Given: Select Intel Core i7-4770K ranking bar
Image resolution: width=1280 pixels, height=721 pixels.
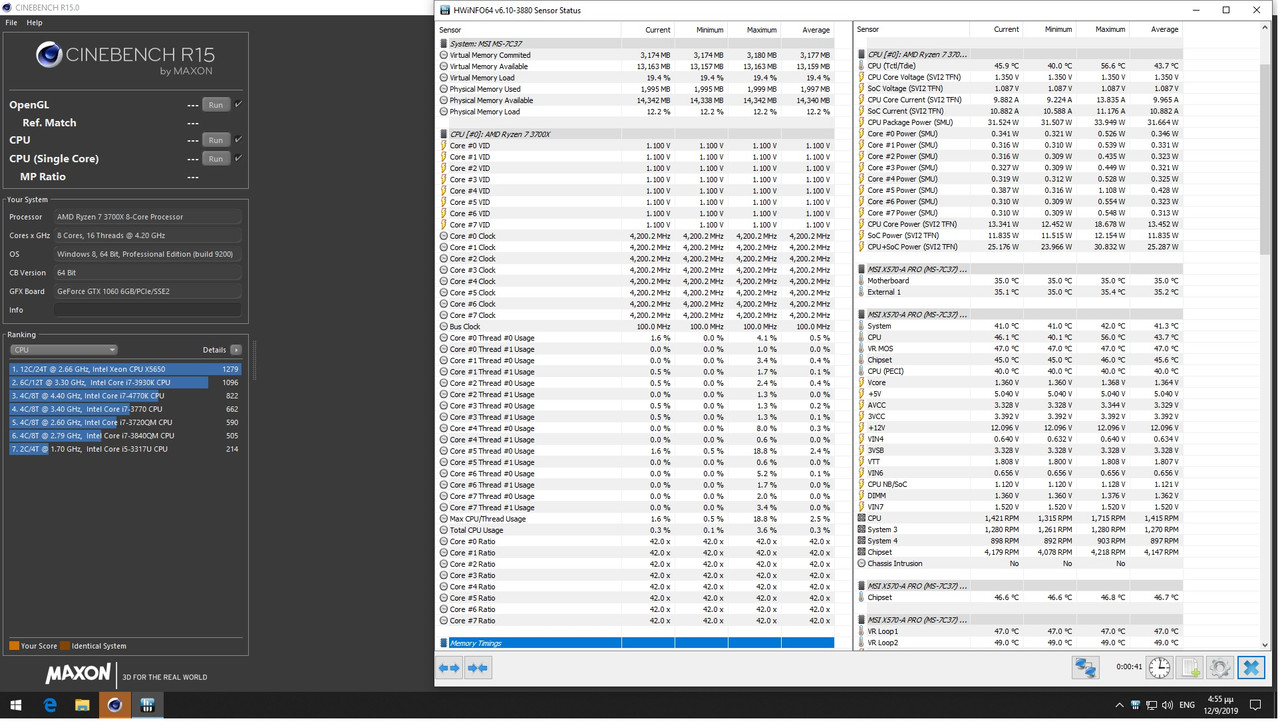Looking at the screenshot, I should pyautogui.click(x=126, y=396).
